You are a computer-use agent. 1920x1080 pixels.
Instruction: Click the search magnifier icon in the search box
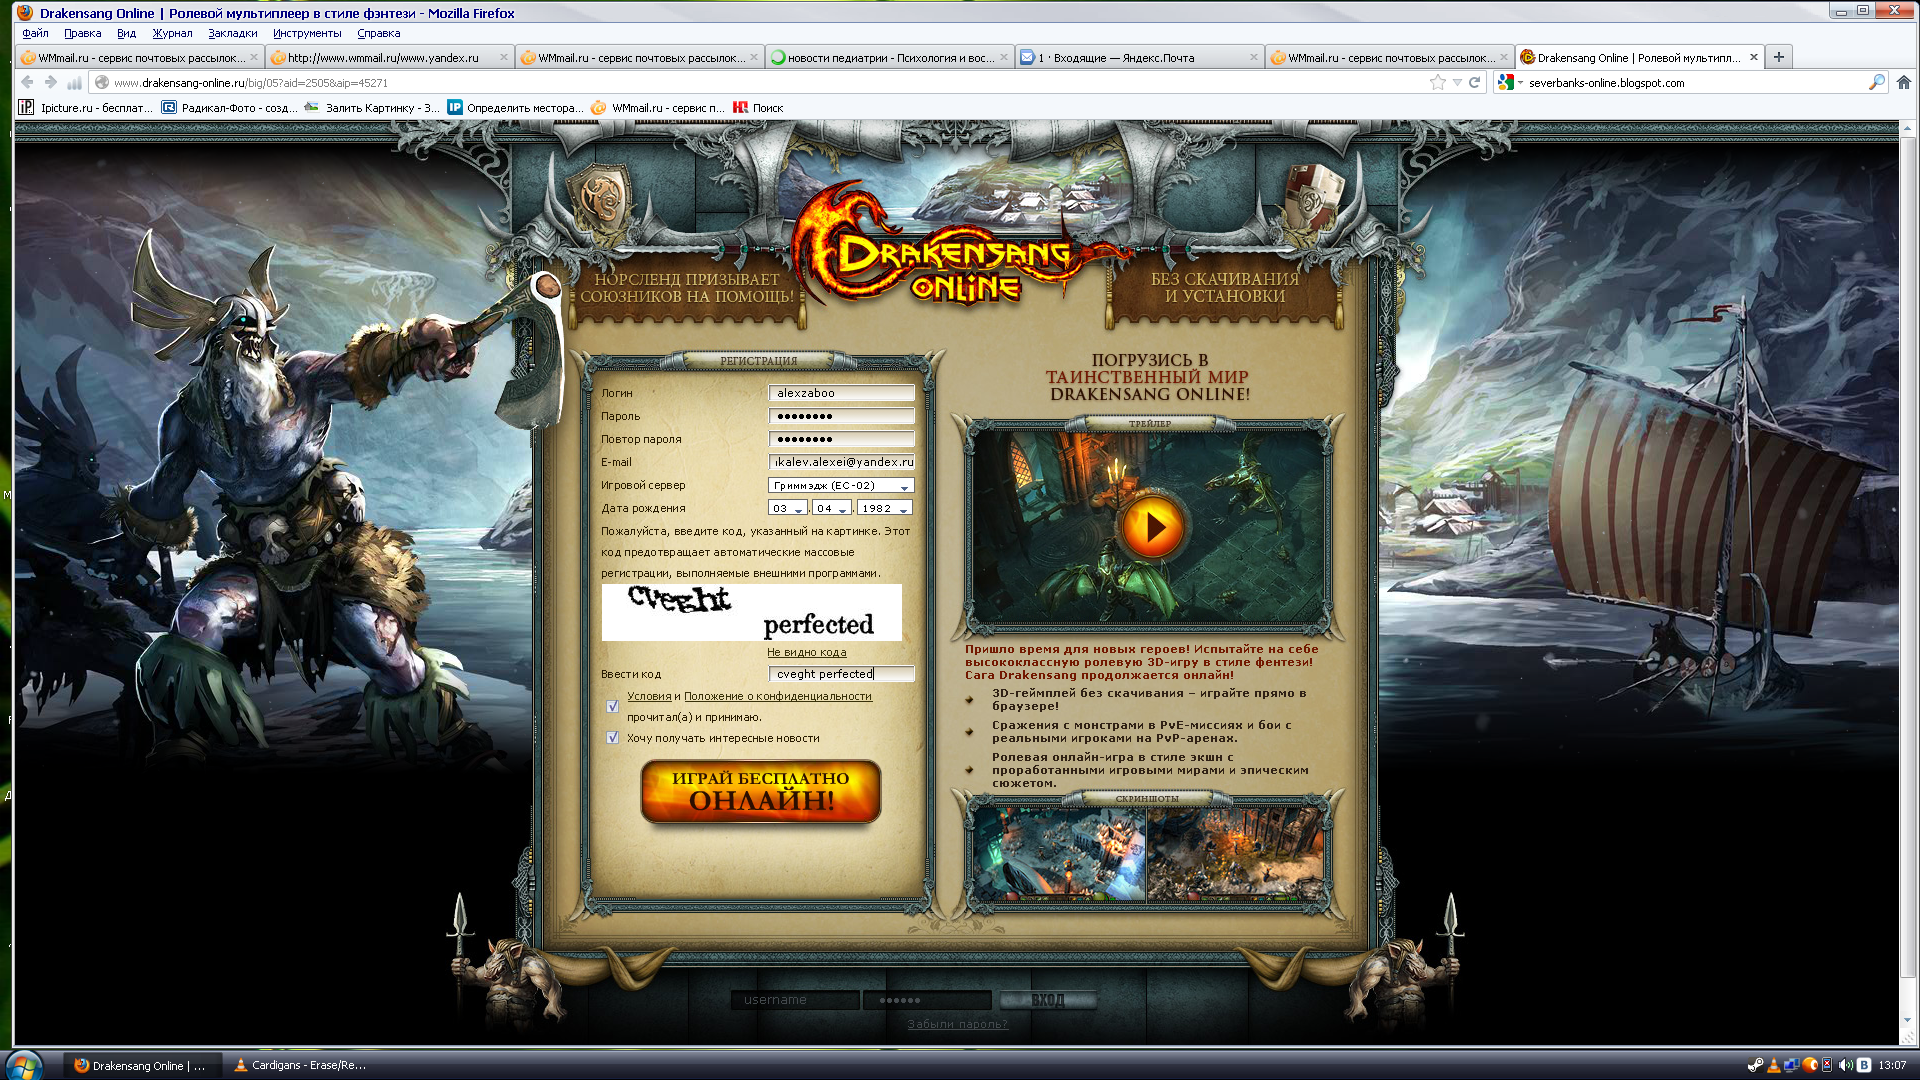pyautogui.click(x=1876, y=83)
